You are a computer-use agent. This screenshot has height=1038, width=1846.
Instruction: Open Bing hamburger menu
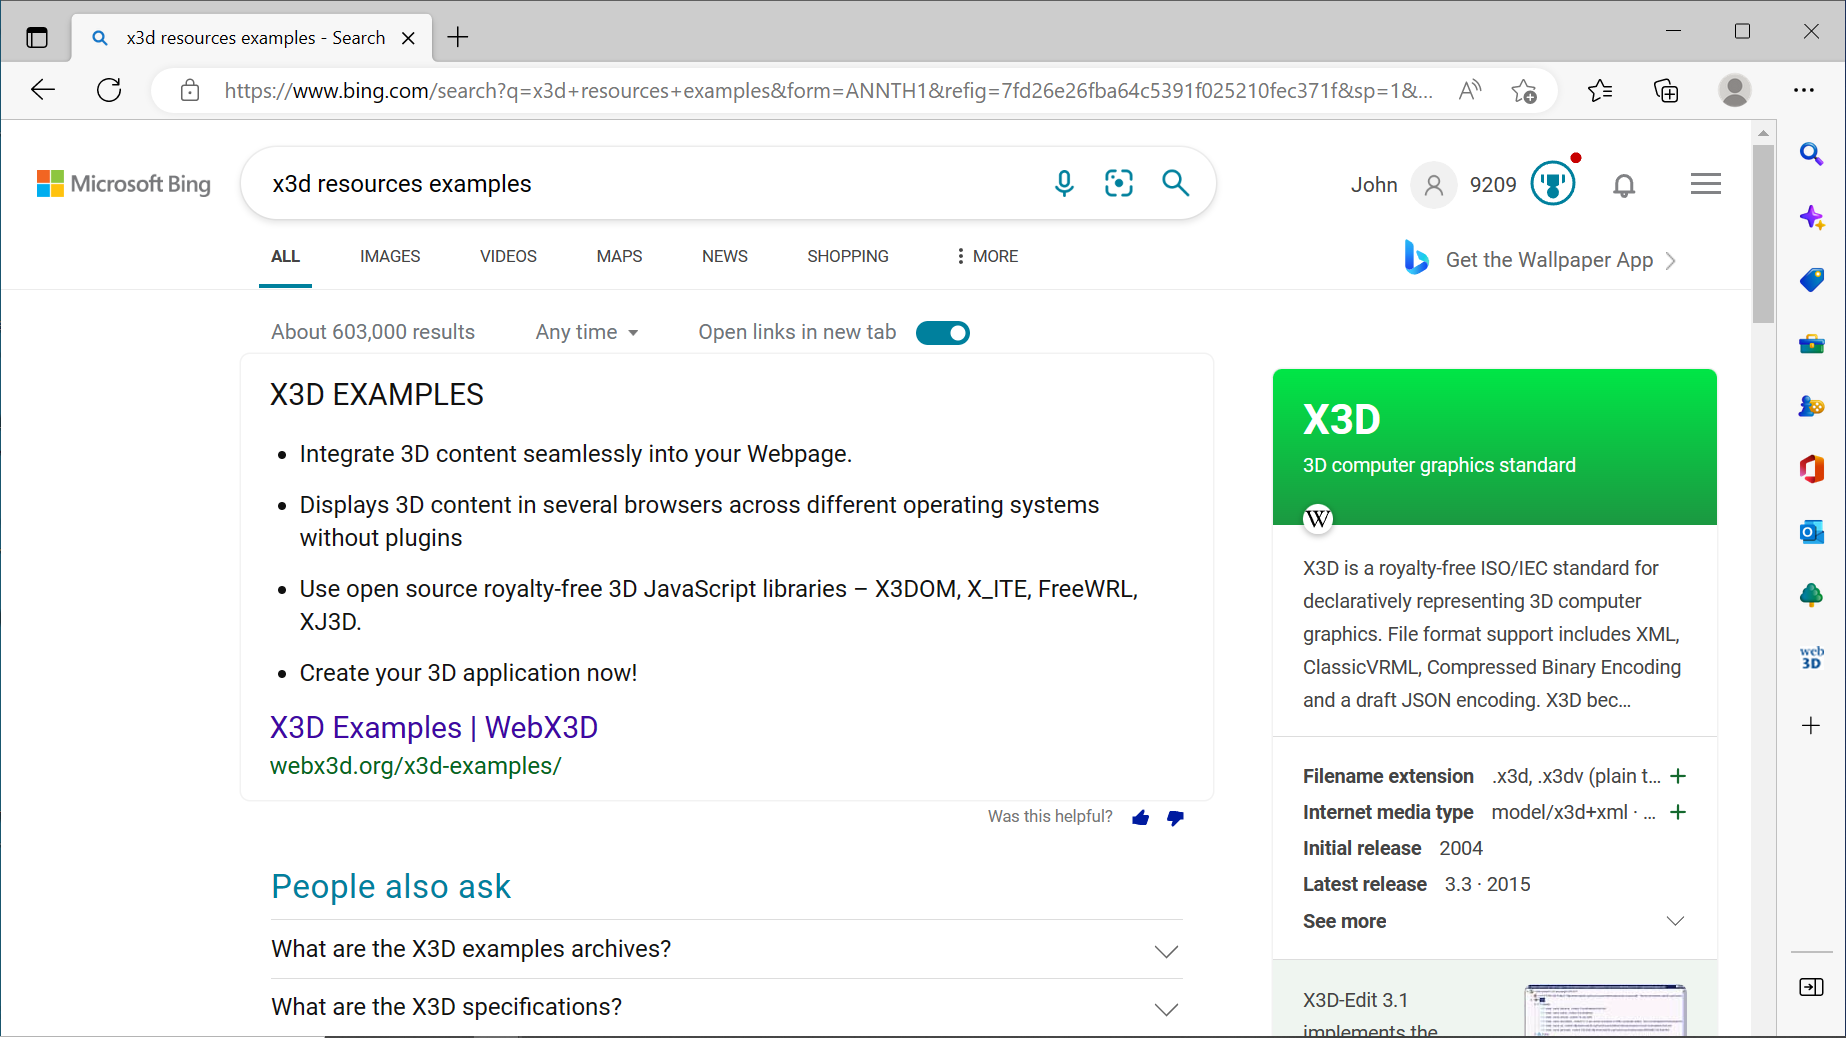point(1706,184)
